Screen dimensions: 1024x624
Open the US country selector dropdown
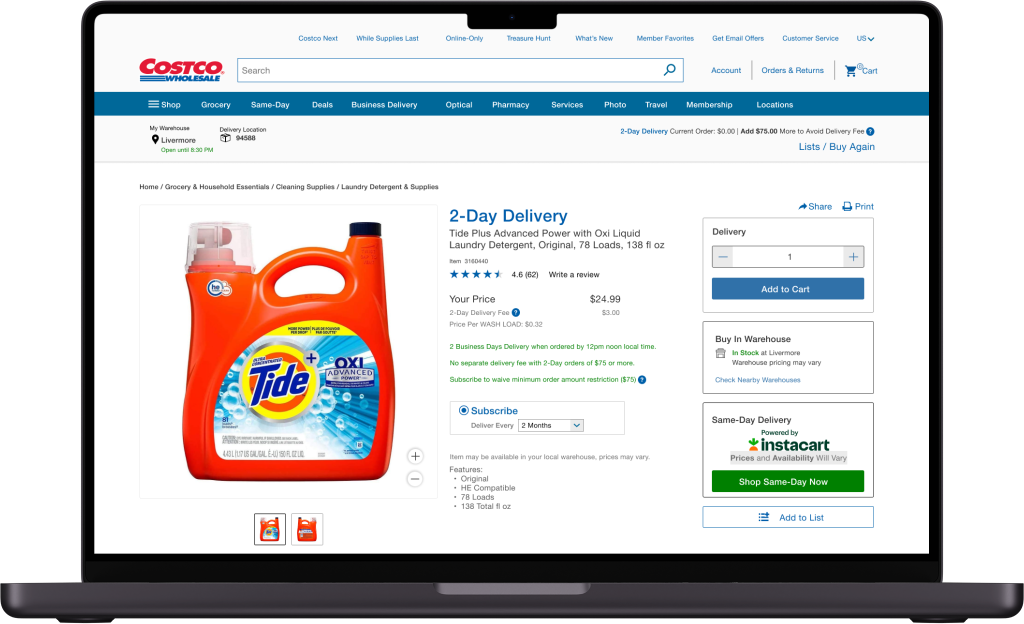(865, 39)
